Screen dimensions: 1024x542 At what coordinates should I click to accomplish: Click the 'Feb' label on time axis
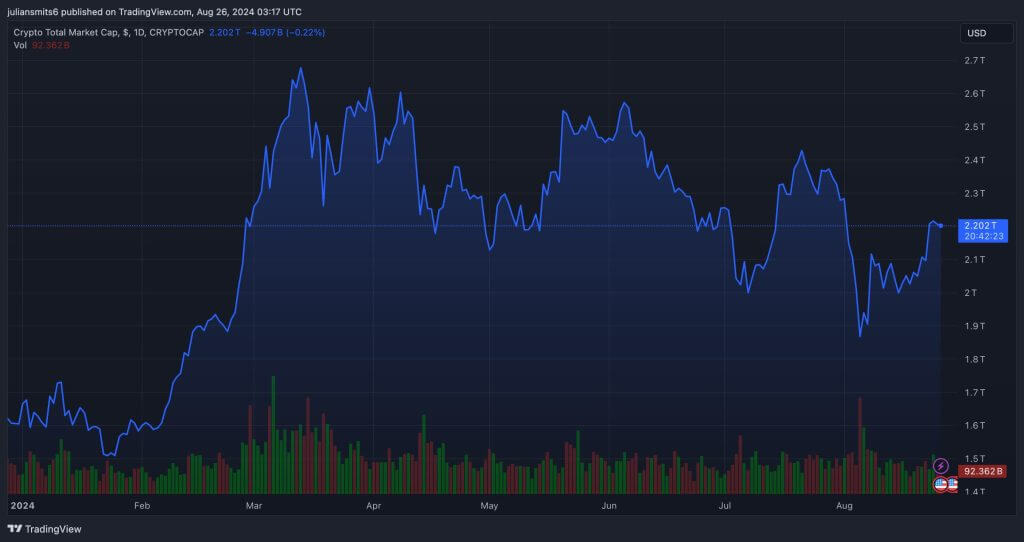click(142, 505)
